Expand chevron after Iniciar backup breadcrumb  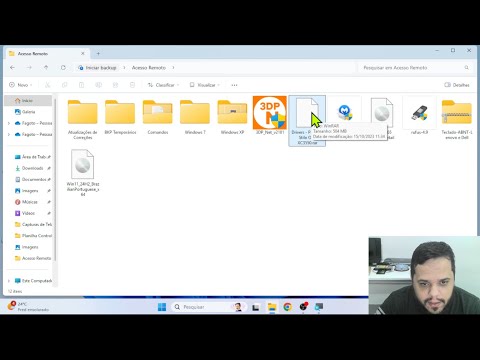pos(124,68)
